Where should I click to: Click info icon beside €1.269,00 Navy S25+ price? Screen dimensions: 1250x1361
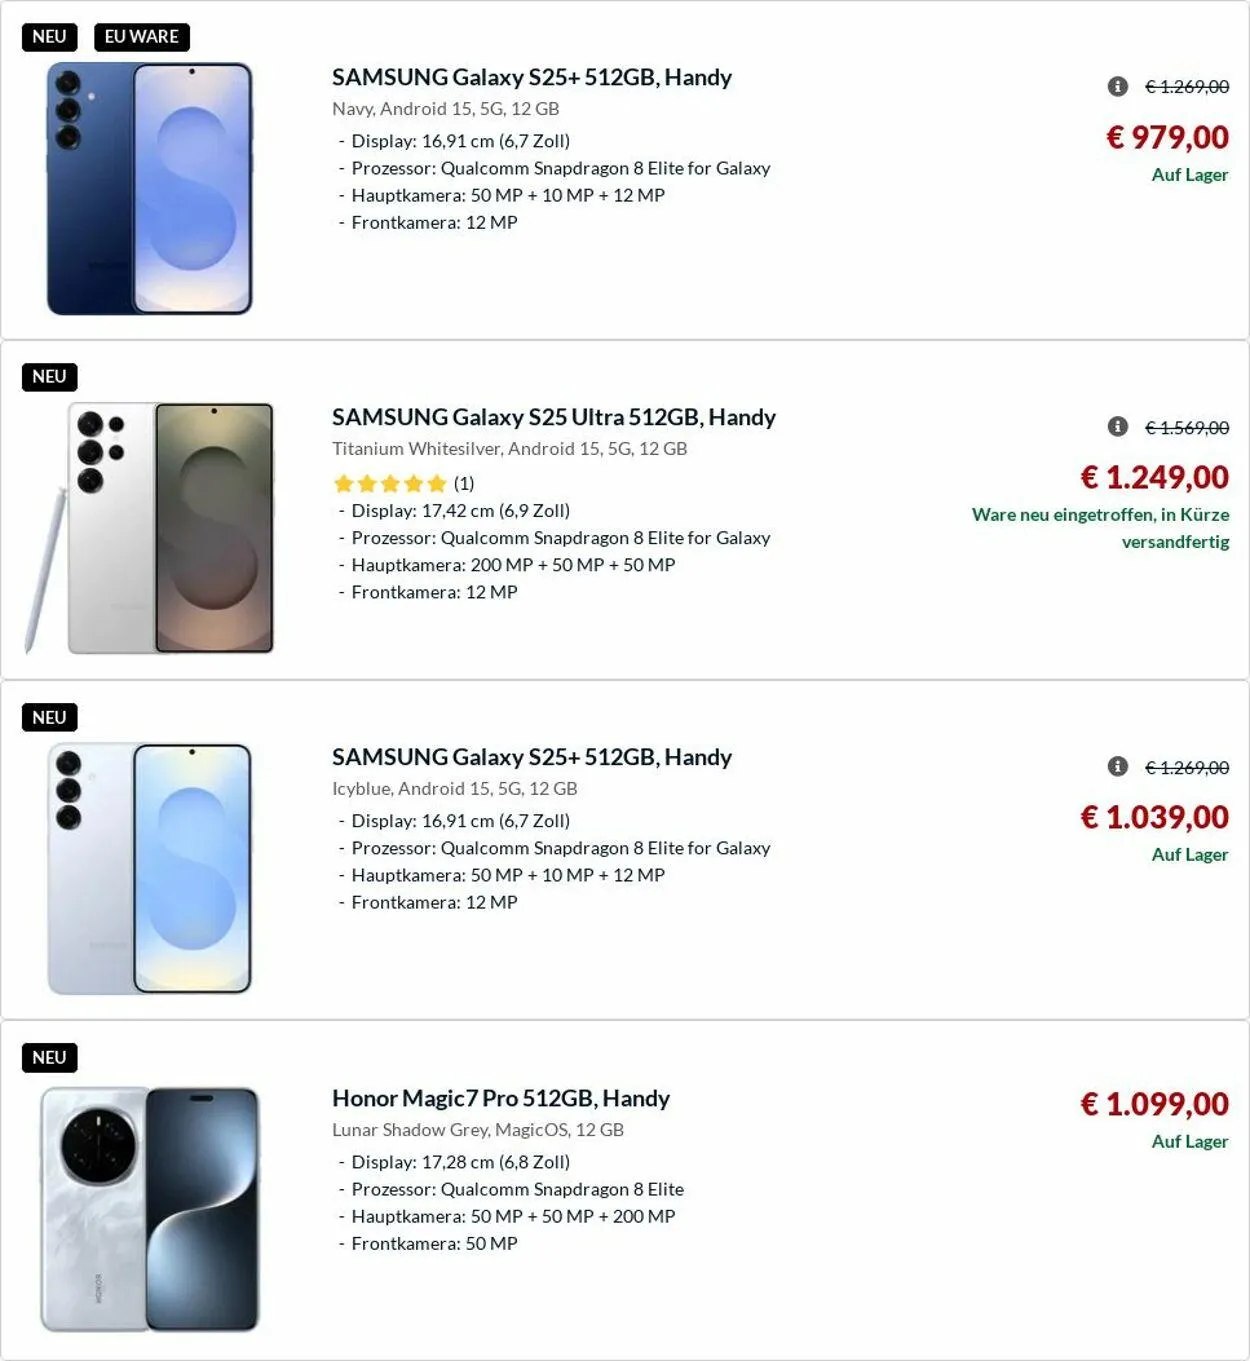coord(1117,87)
